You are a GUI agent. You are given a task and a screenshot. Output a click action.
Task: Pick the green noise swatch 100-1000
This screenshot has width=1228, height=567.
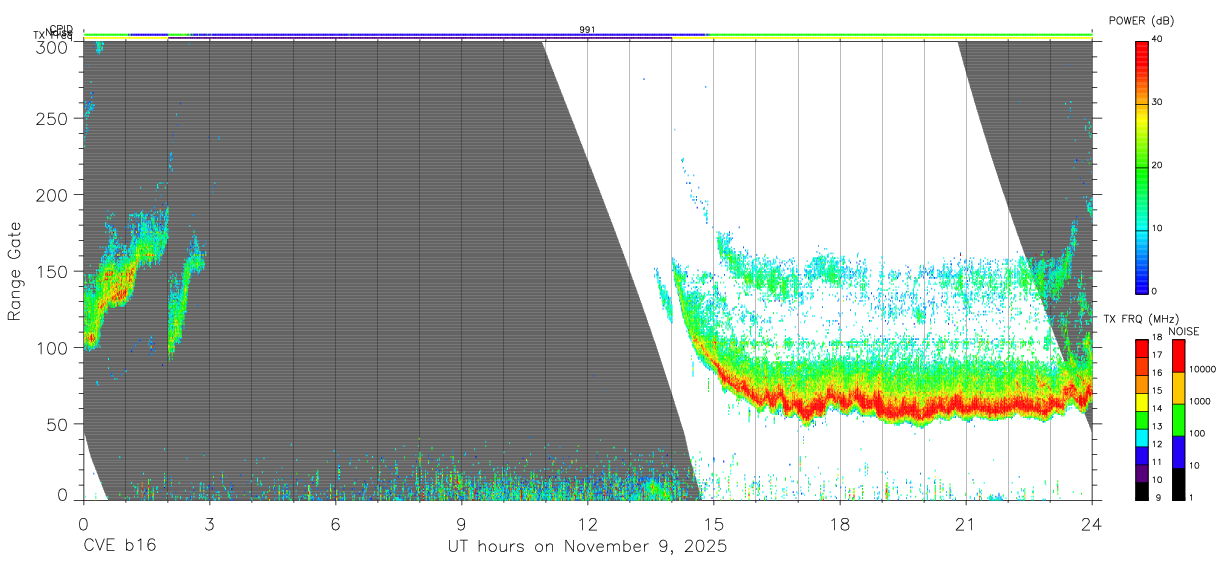1178,420
